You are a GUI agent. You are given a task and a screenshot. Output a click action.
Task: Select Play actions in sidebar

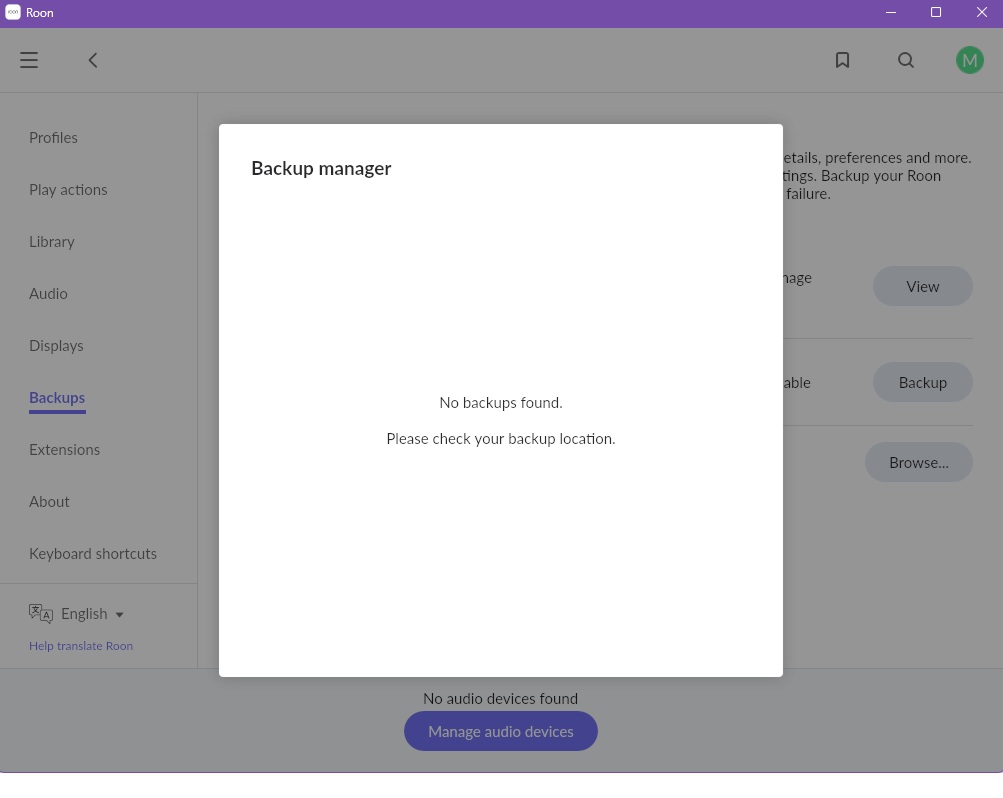pyautogui.click(x=68, y=190)
